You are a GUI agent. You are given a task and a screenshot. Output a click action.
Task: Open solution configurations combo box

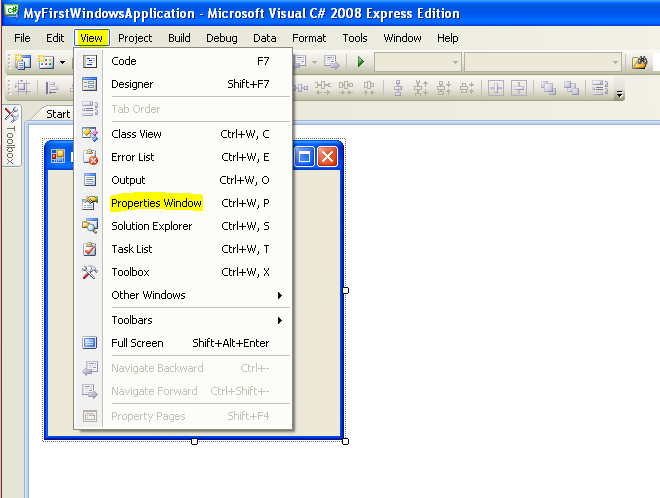(x=418, y=62)
